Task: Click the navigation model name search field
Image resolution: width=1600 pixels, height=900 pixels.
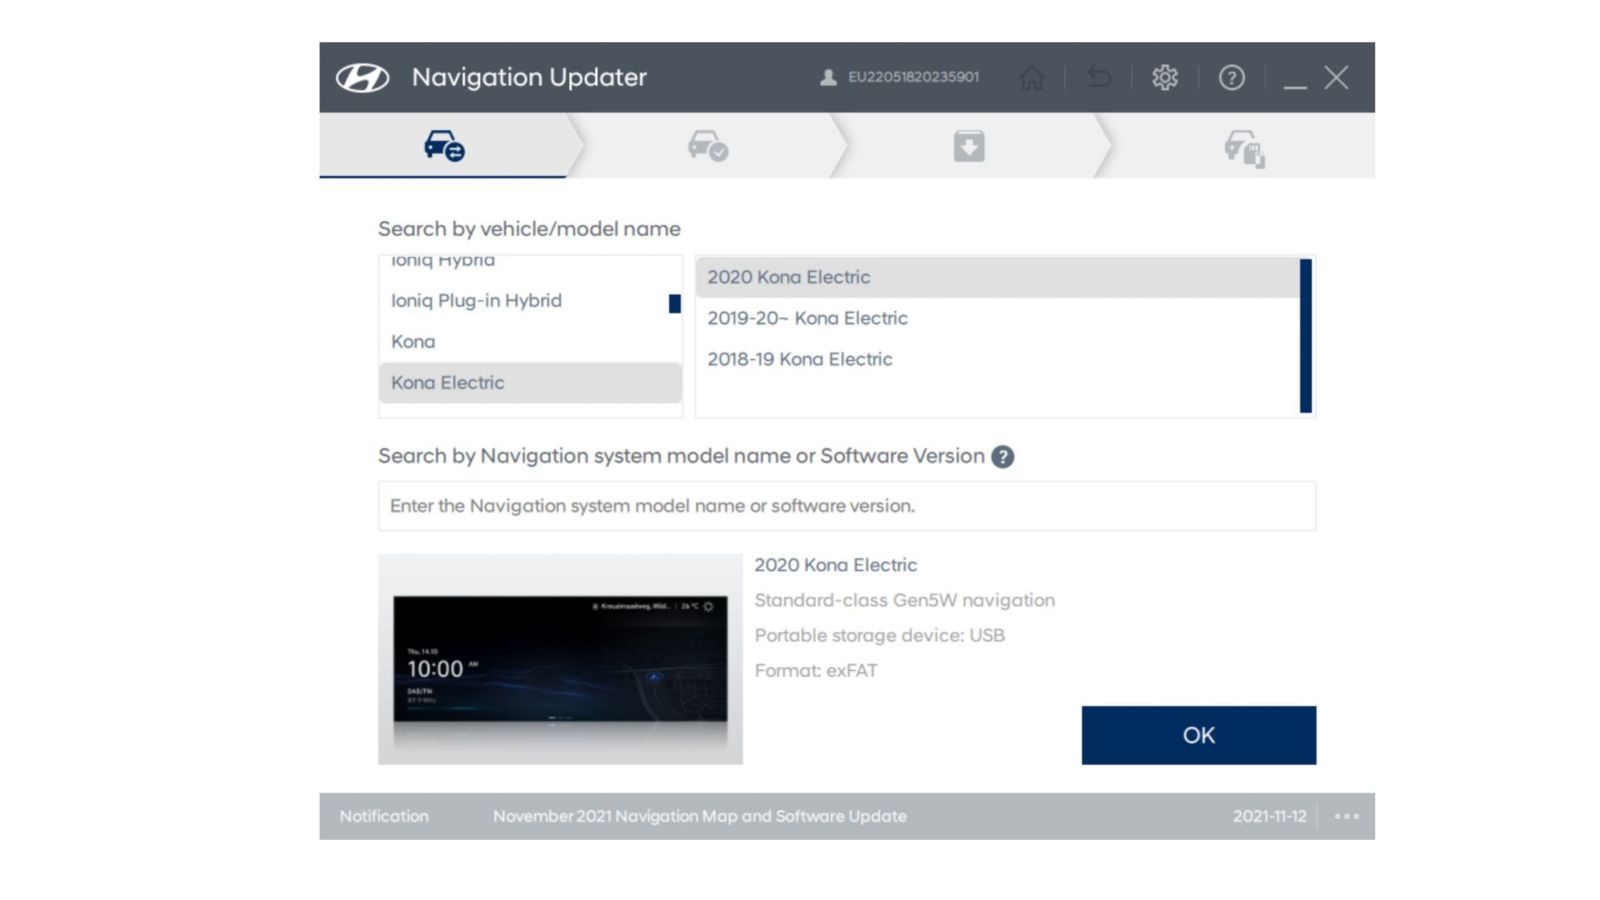Action: [x=846, y=506]
